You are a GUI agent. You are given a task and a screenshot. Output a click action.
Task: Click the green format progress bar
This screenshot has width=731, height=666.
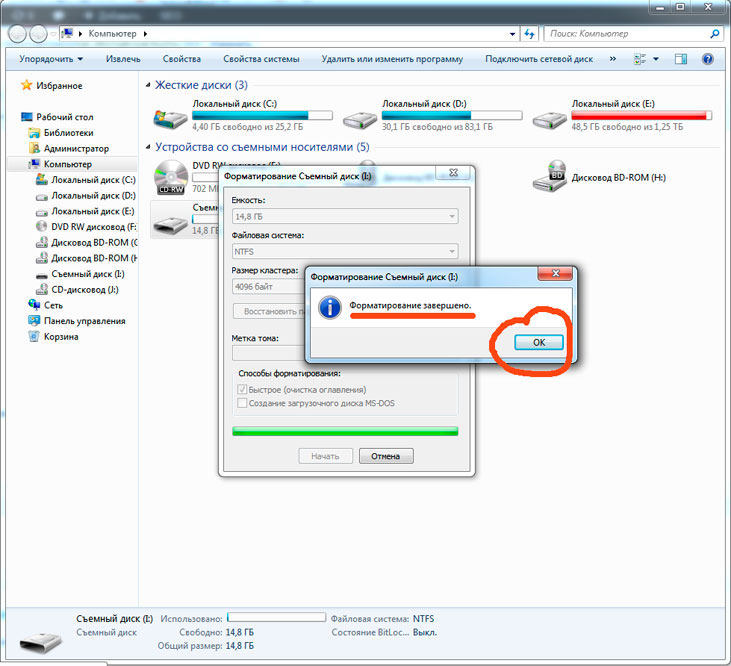tap(345, 431)
